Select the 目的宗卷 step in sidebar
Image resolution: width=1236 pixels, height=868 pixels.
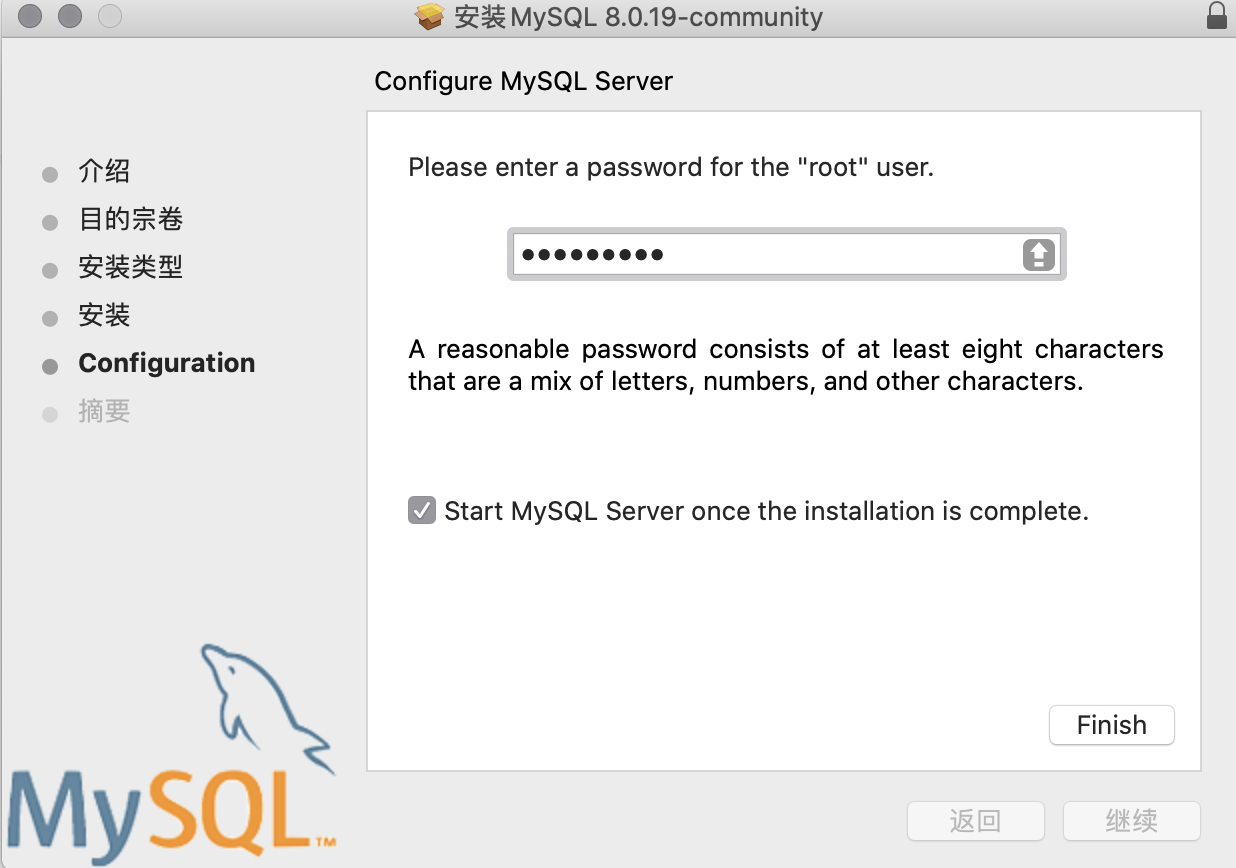tap(130, 219)
